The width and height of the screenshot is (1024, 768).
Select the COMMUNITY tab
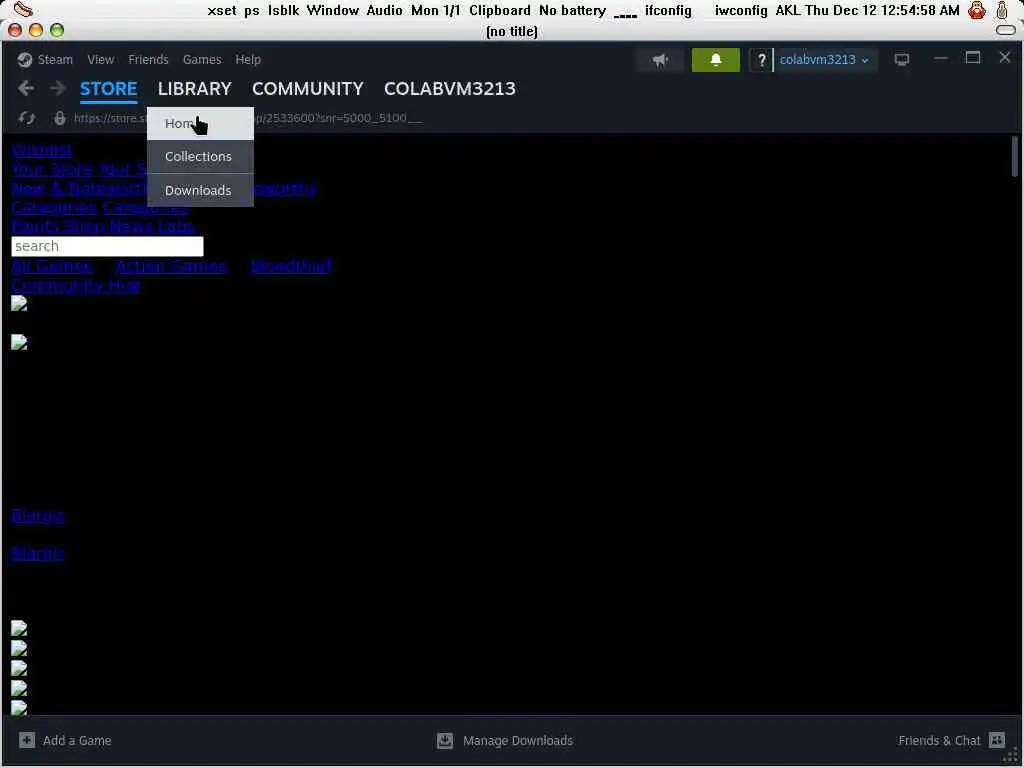tap(308, 89)
